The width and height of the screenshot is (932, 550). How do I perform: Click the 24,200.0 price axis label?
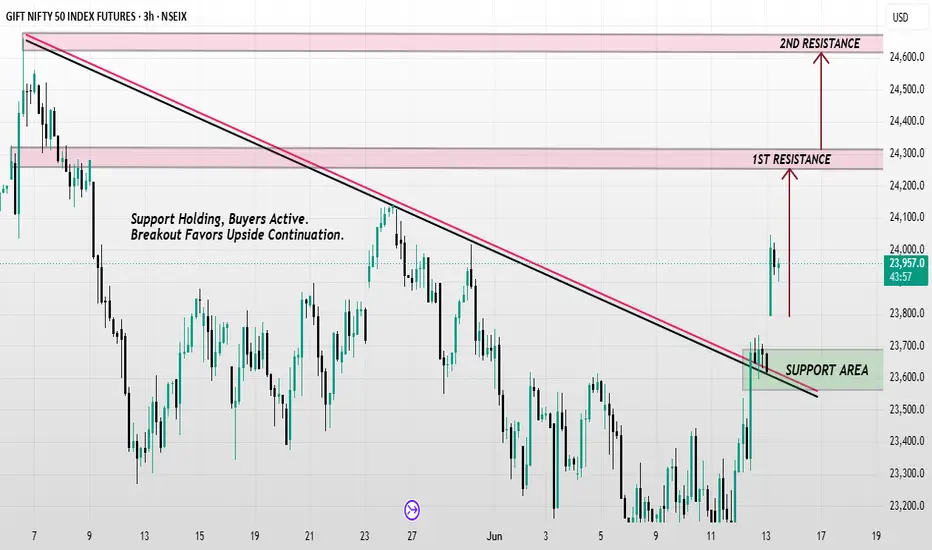pos(907,186)
